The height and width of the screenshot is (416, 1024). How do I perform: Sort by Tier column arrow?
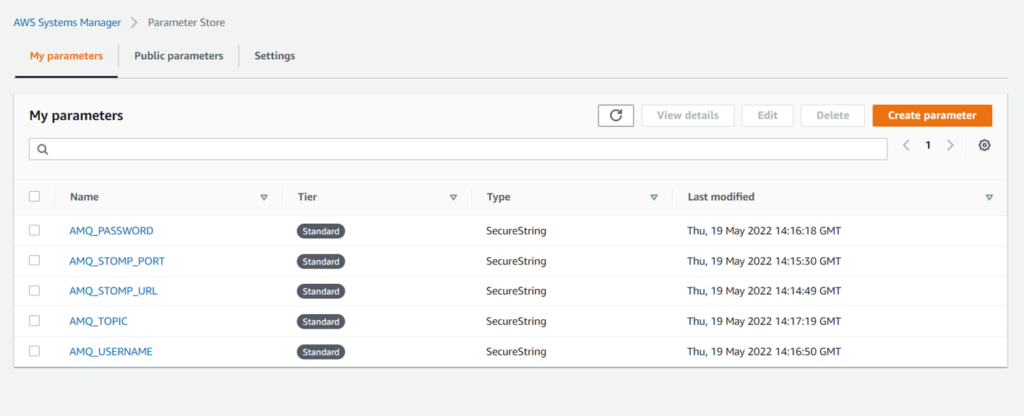(453, 198)
